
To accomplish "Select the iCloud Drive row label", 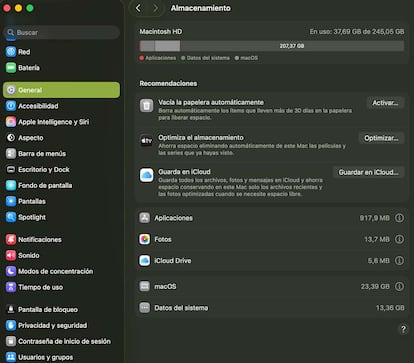I will [x=173, y=261].
